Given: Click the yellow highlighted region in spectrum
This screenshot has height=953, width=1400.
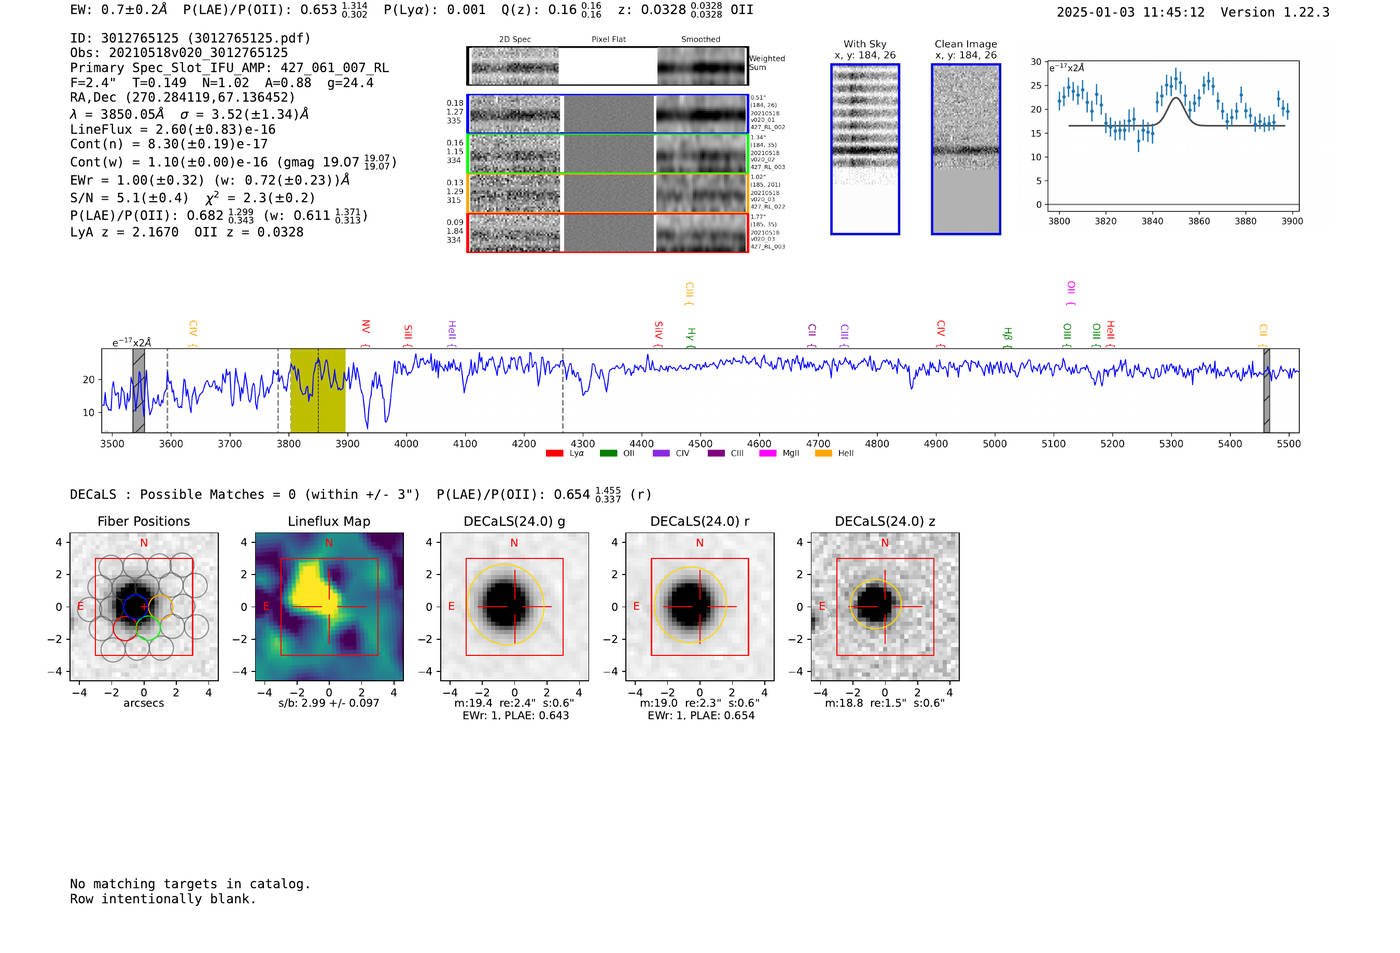Looking at the screenshot, I should 318,390.
